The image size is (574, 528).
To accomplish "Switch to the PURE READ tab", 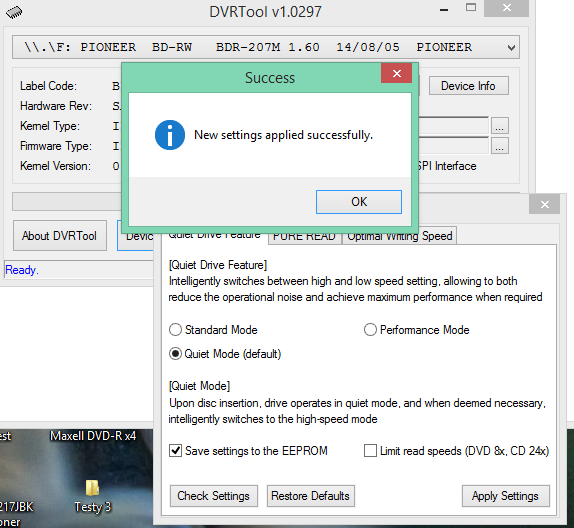I will (305, 237).
